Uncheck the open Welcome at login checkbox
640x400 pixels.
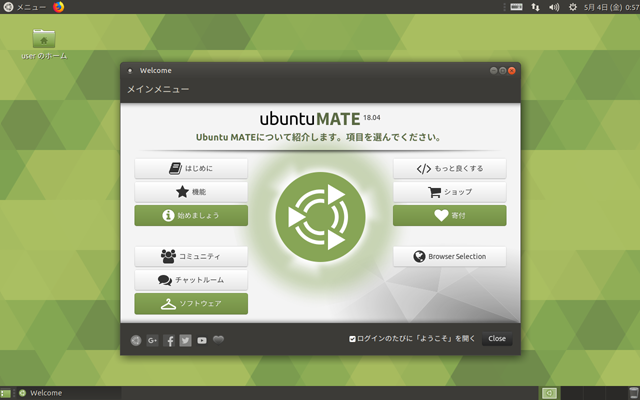click(352, 339)
